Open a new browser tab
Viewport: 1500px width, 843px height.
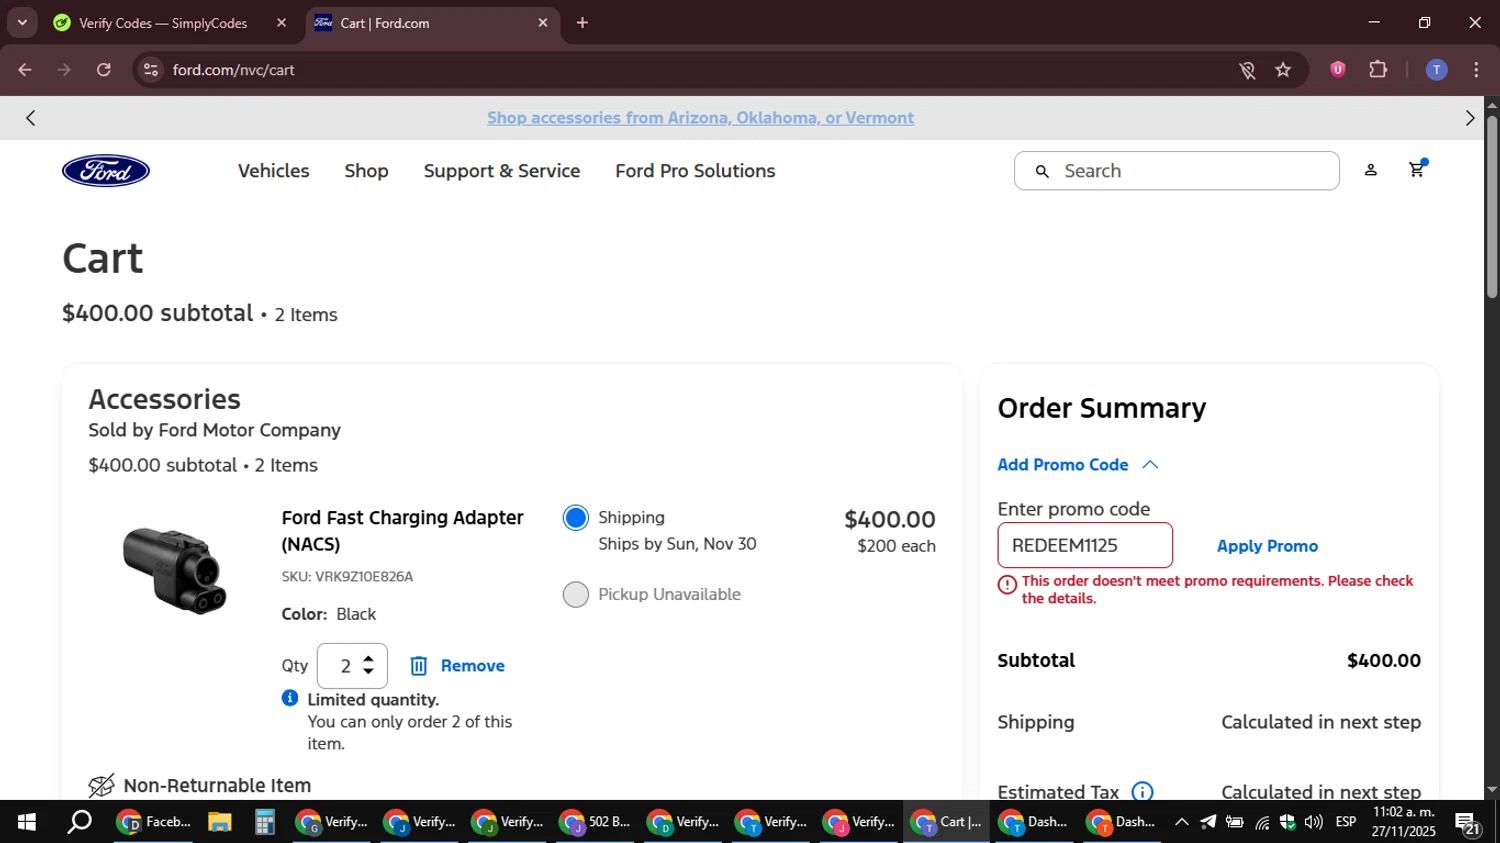click(583, 23)
